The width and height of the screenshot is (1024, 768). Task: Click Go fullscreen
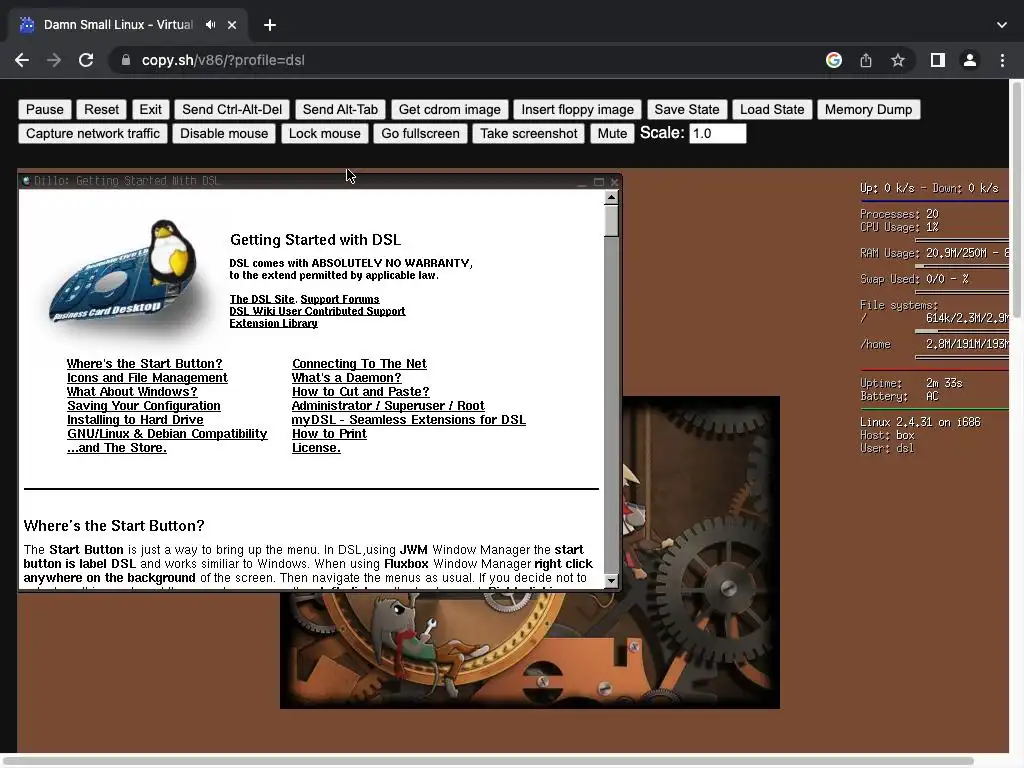coord(420,133)
